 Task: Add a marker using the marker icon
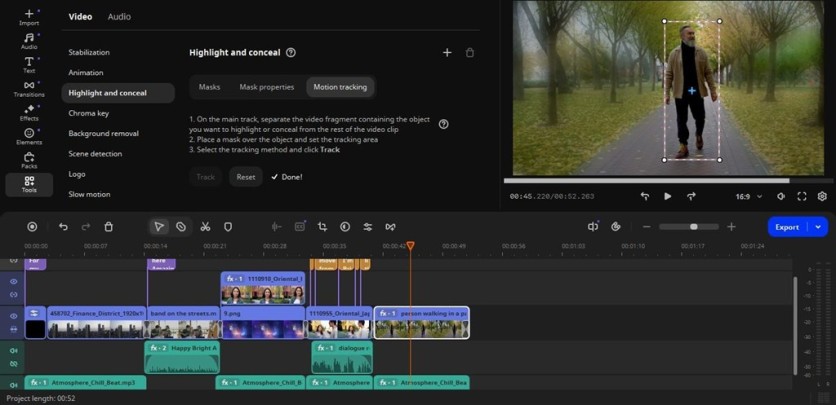point(228,227)
